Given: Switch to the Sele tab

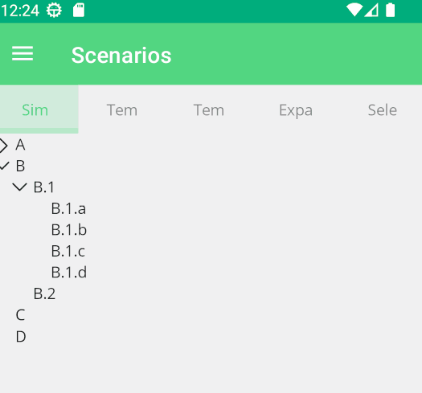Looking at the screenshot, I should (382, 110).
